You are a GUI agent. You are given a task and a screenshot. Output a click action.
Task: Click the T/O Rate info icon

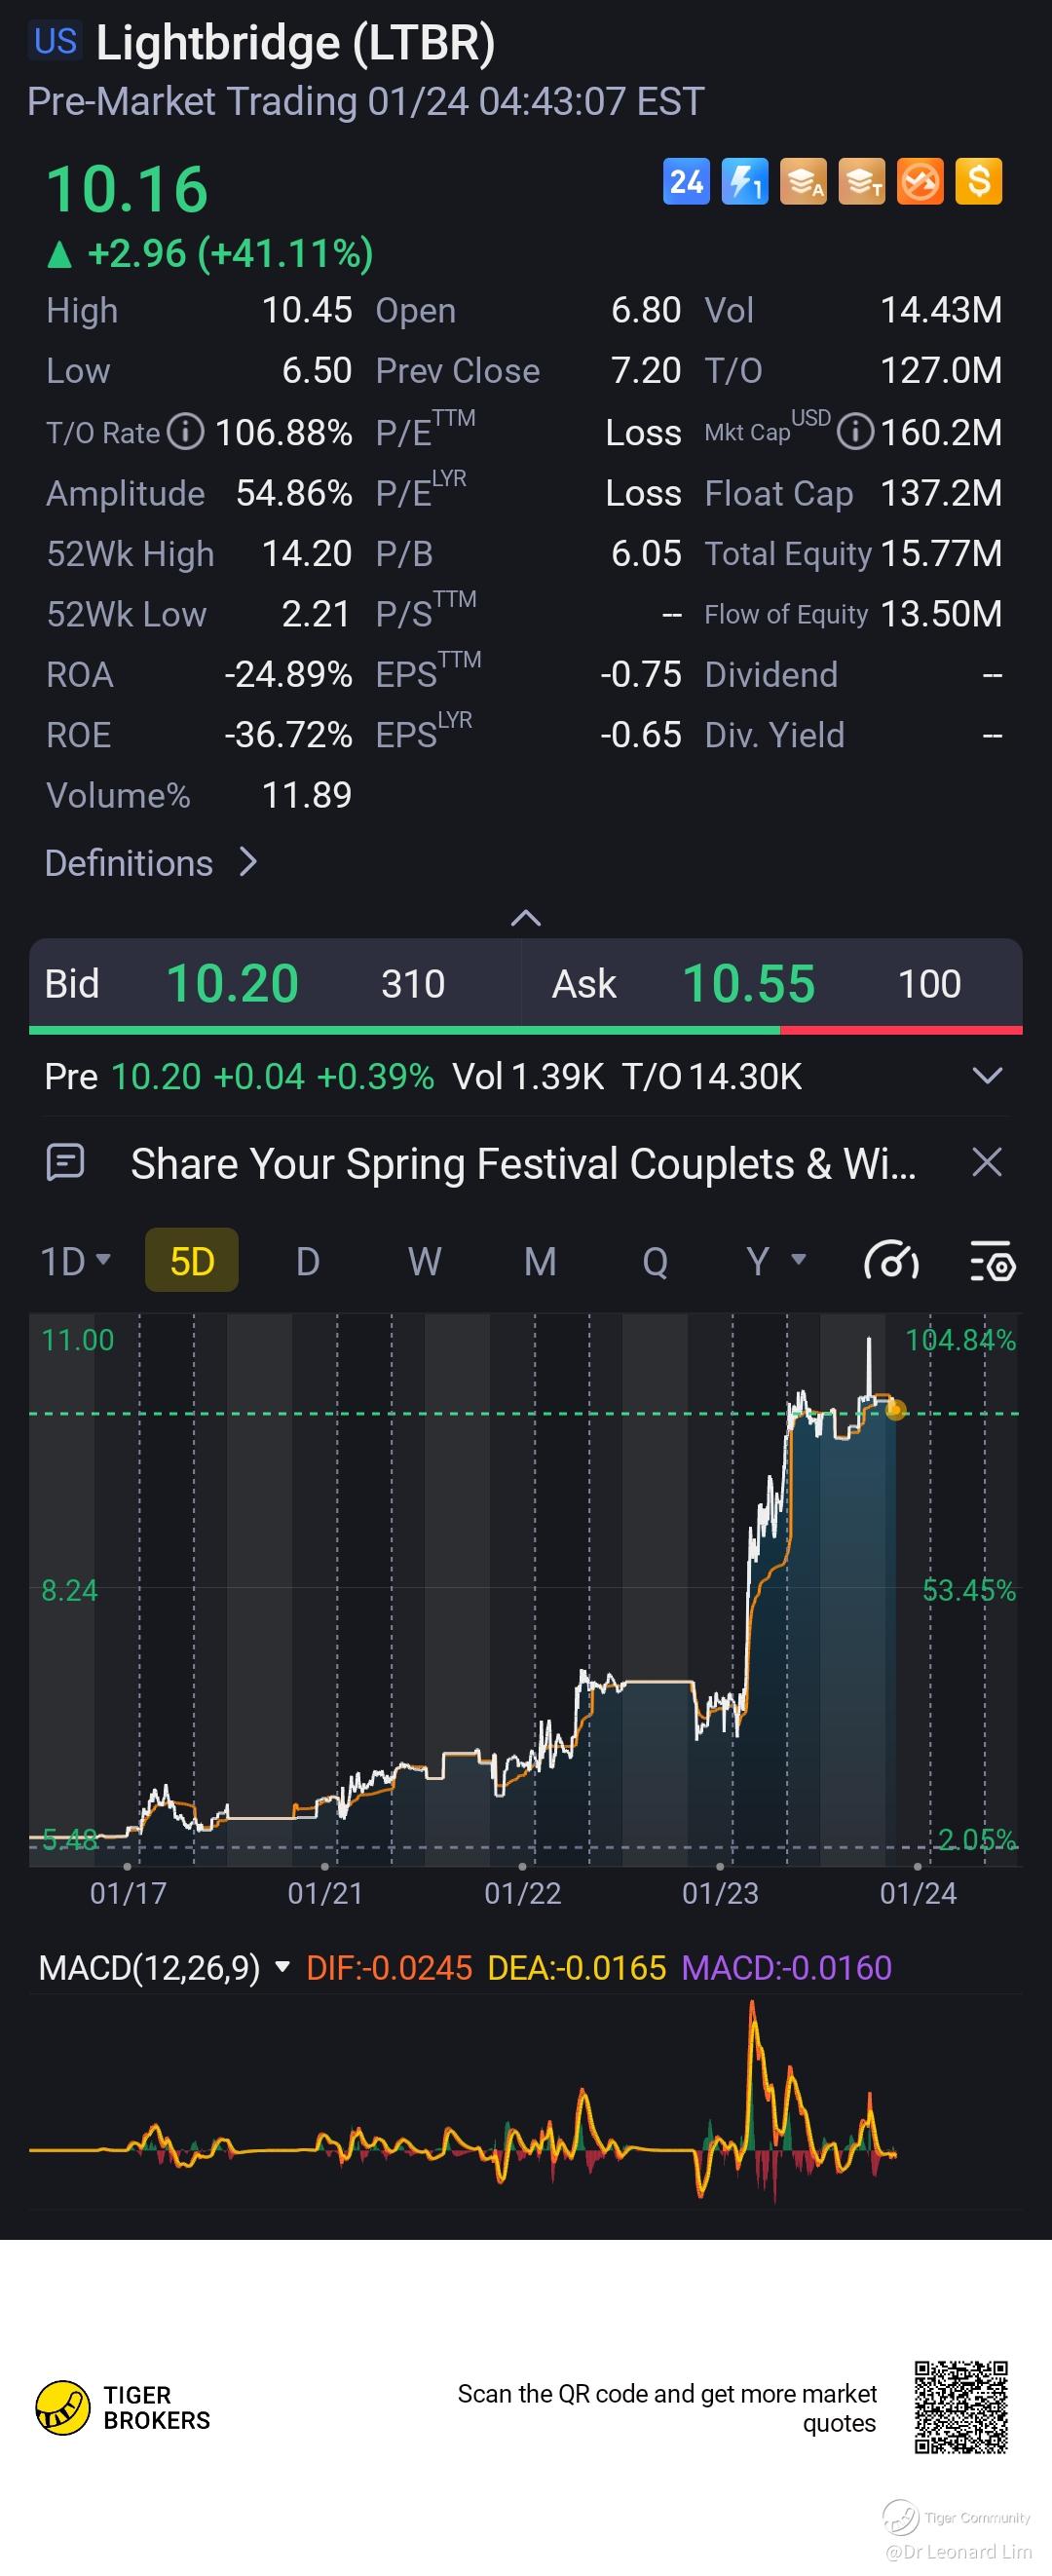pos(185,432)
